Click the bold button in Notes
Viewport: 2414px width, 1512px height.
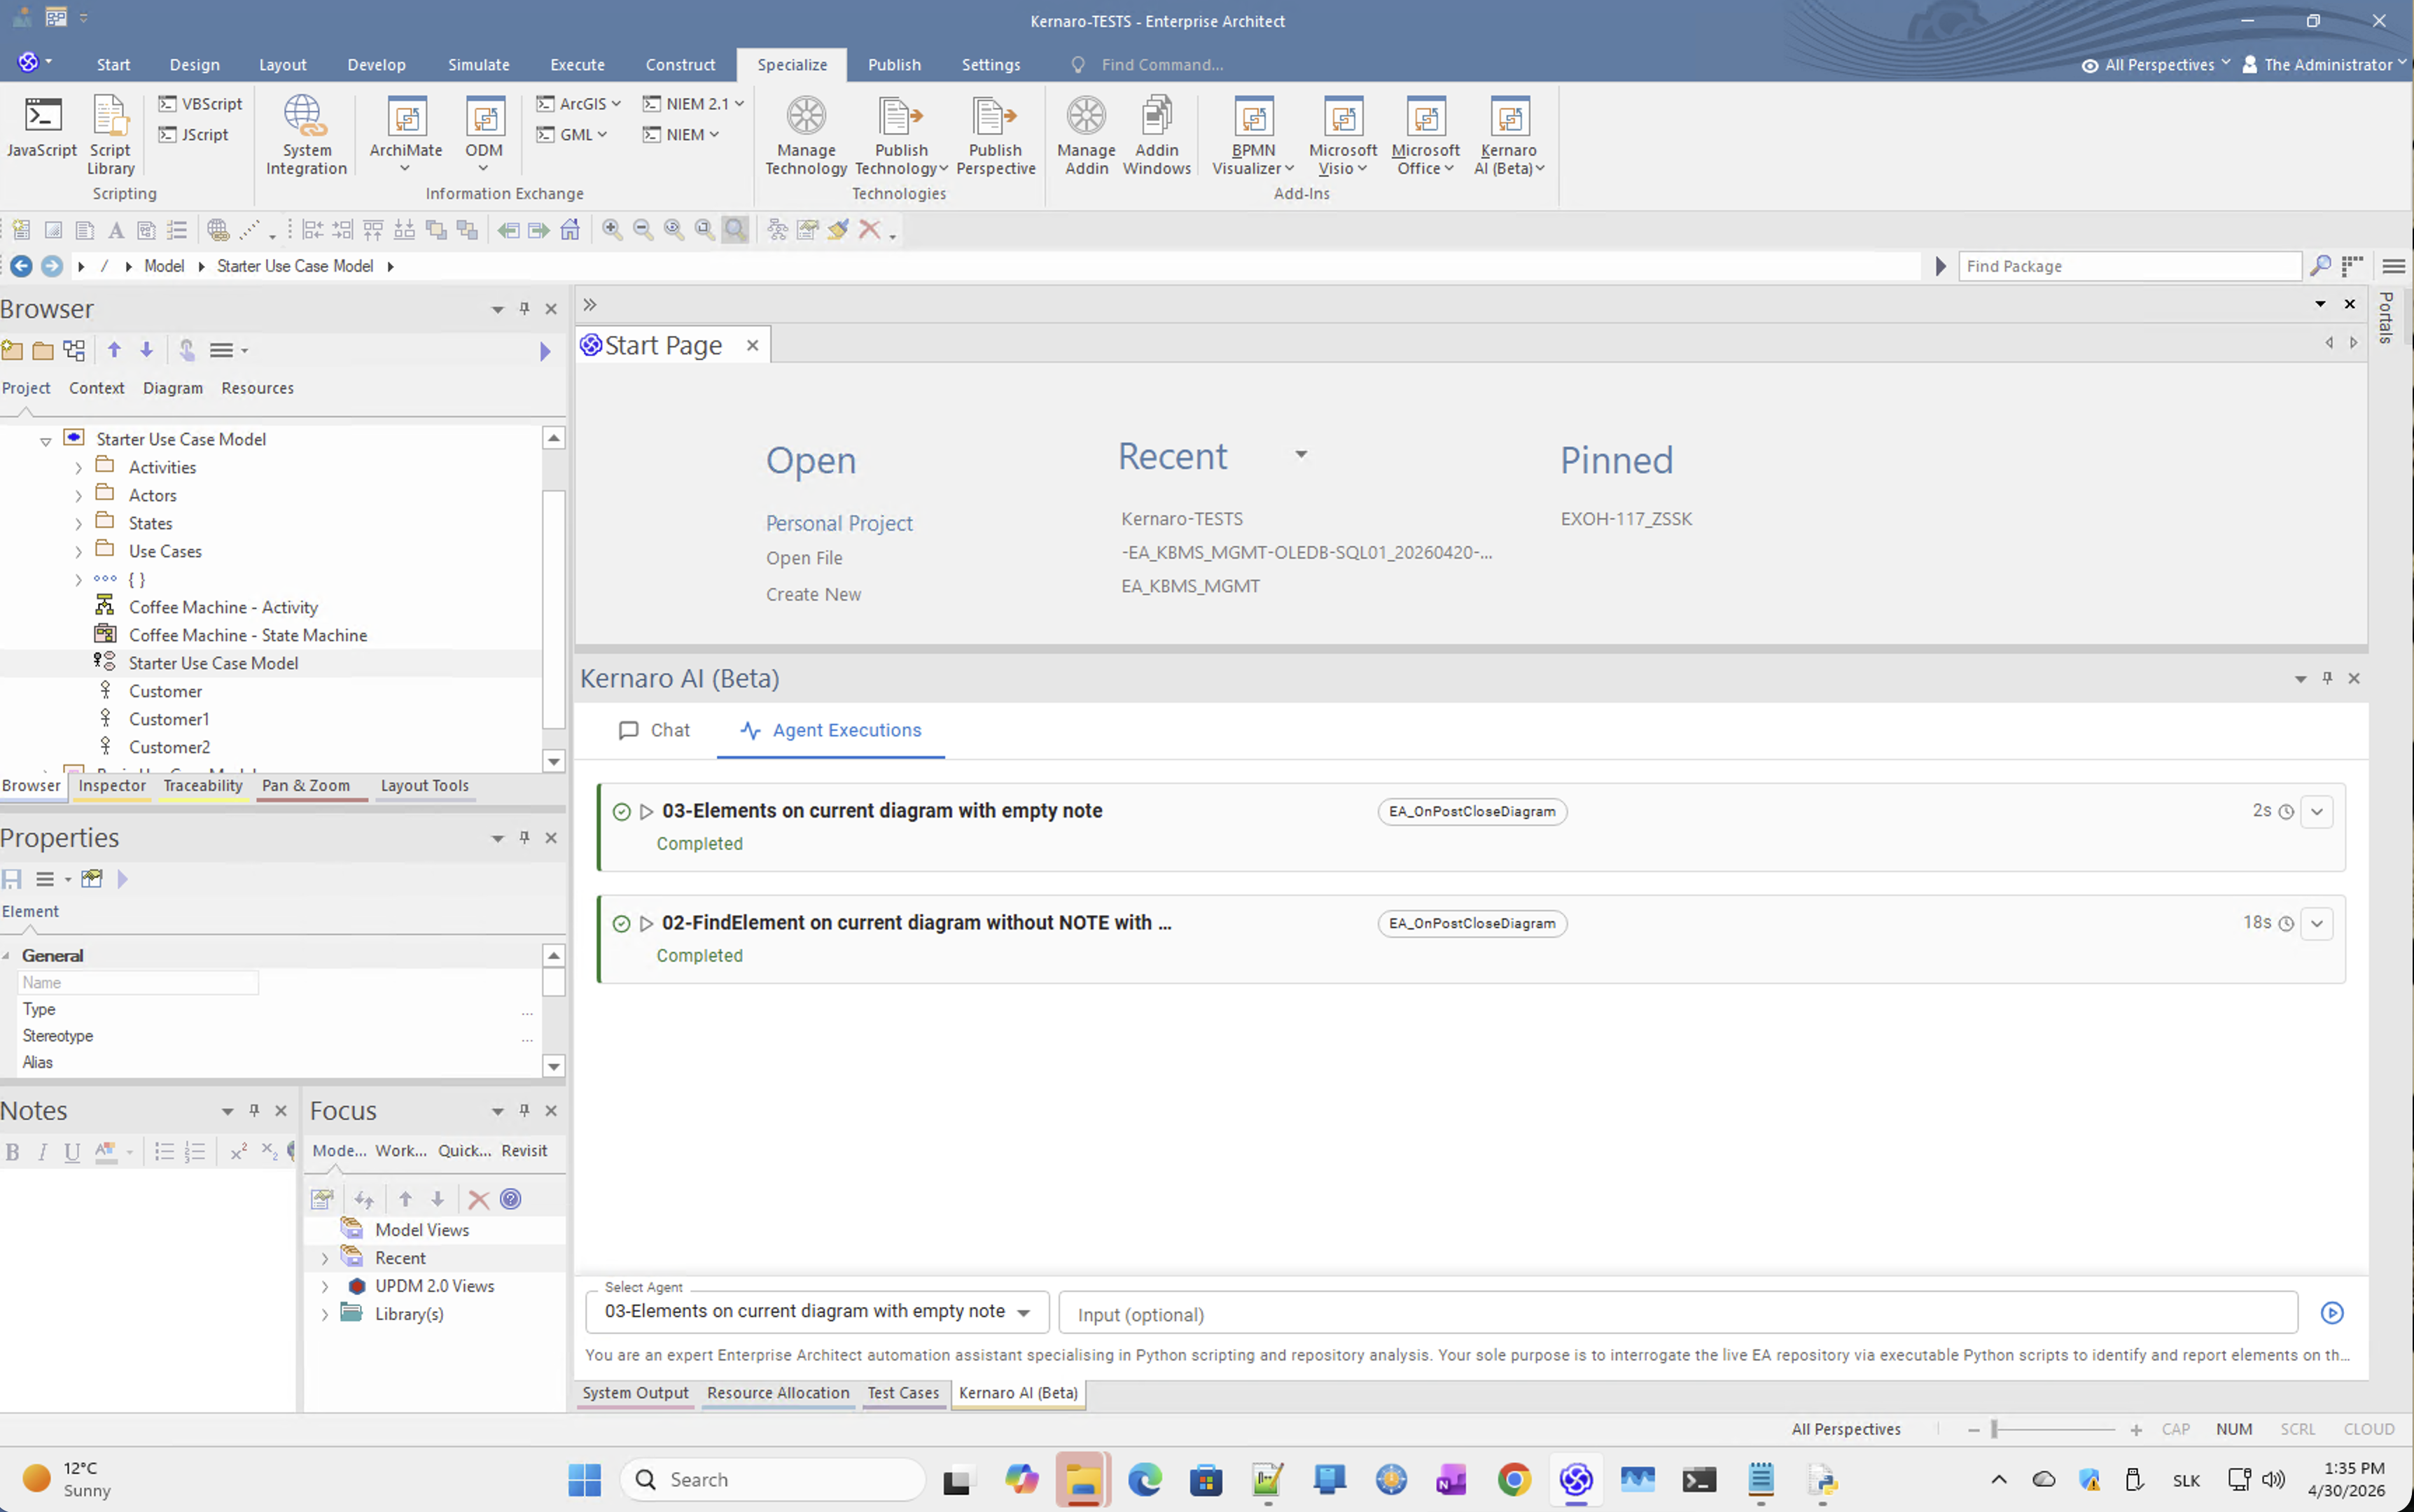[12, 1152]
